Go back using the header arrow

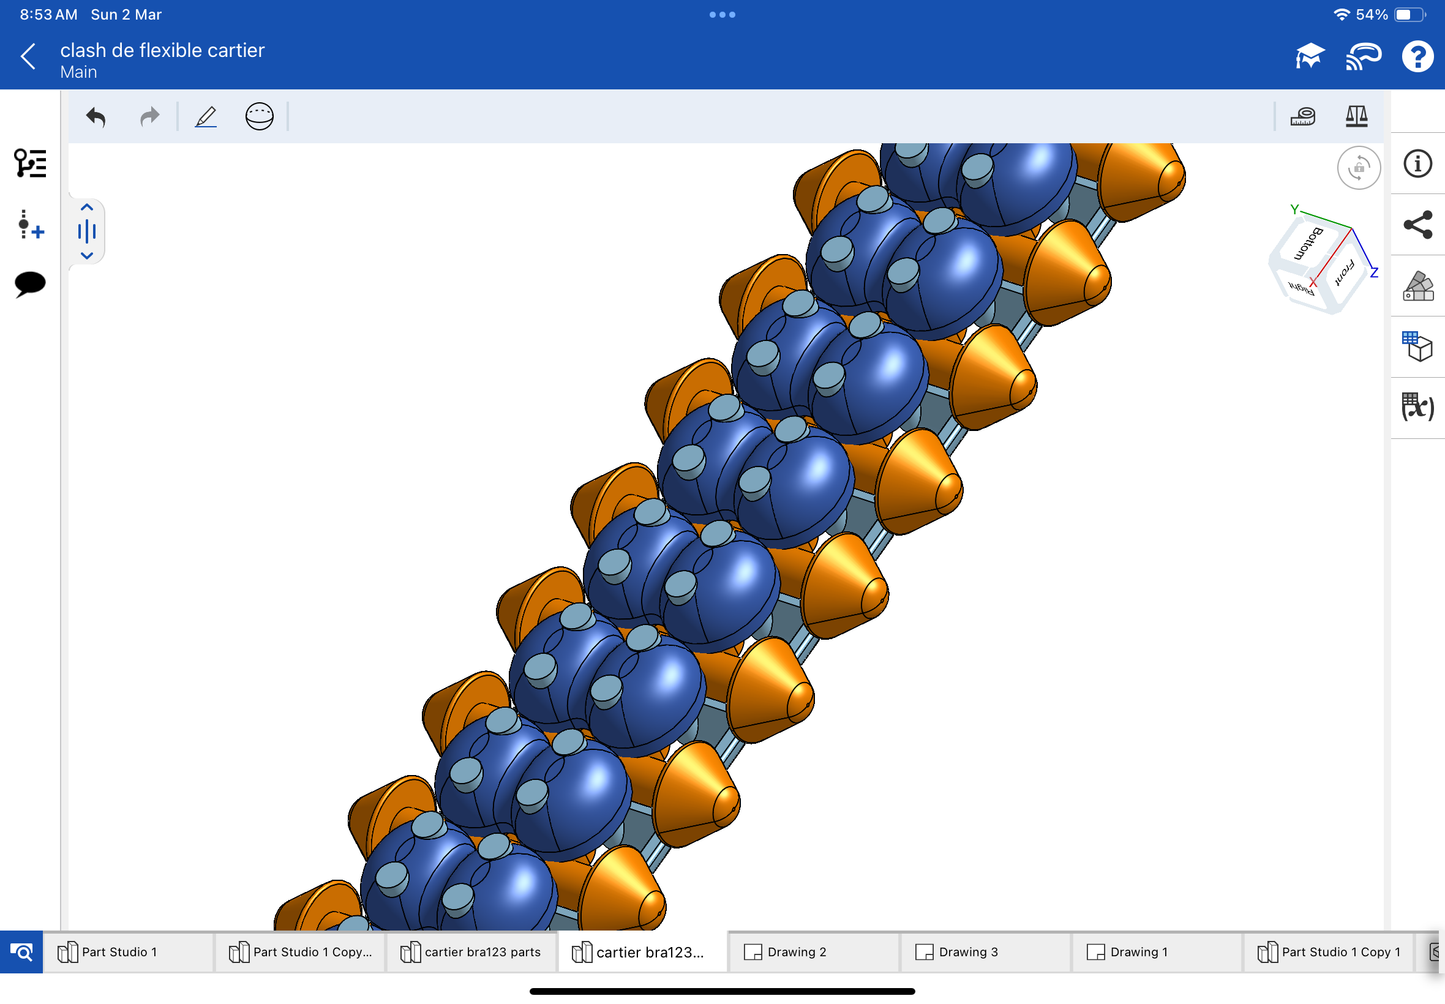tap(29, 57)
